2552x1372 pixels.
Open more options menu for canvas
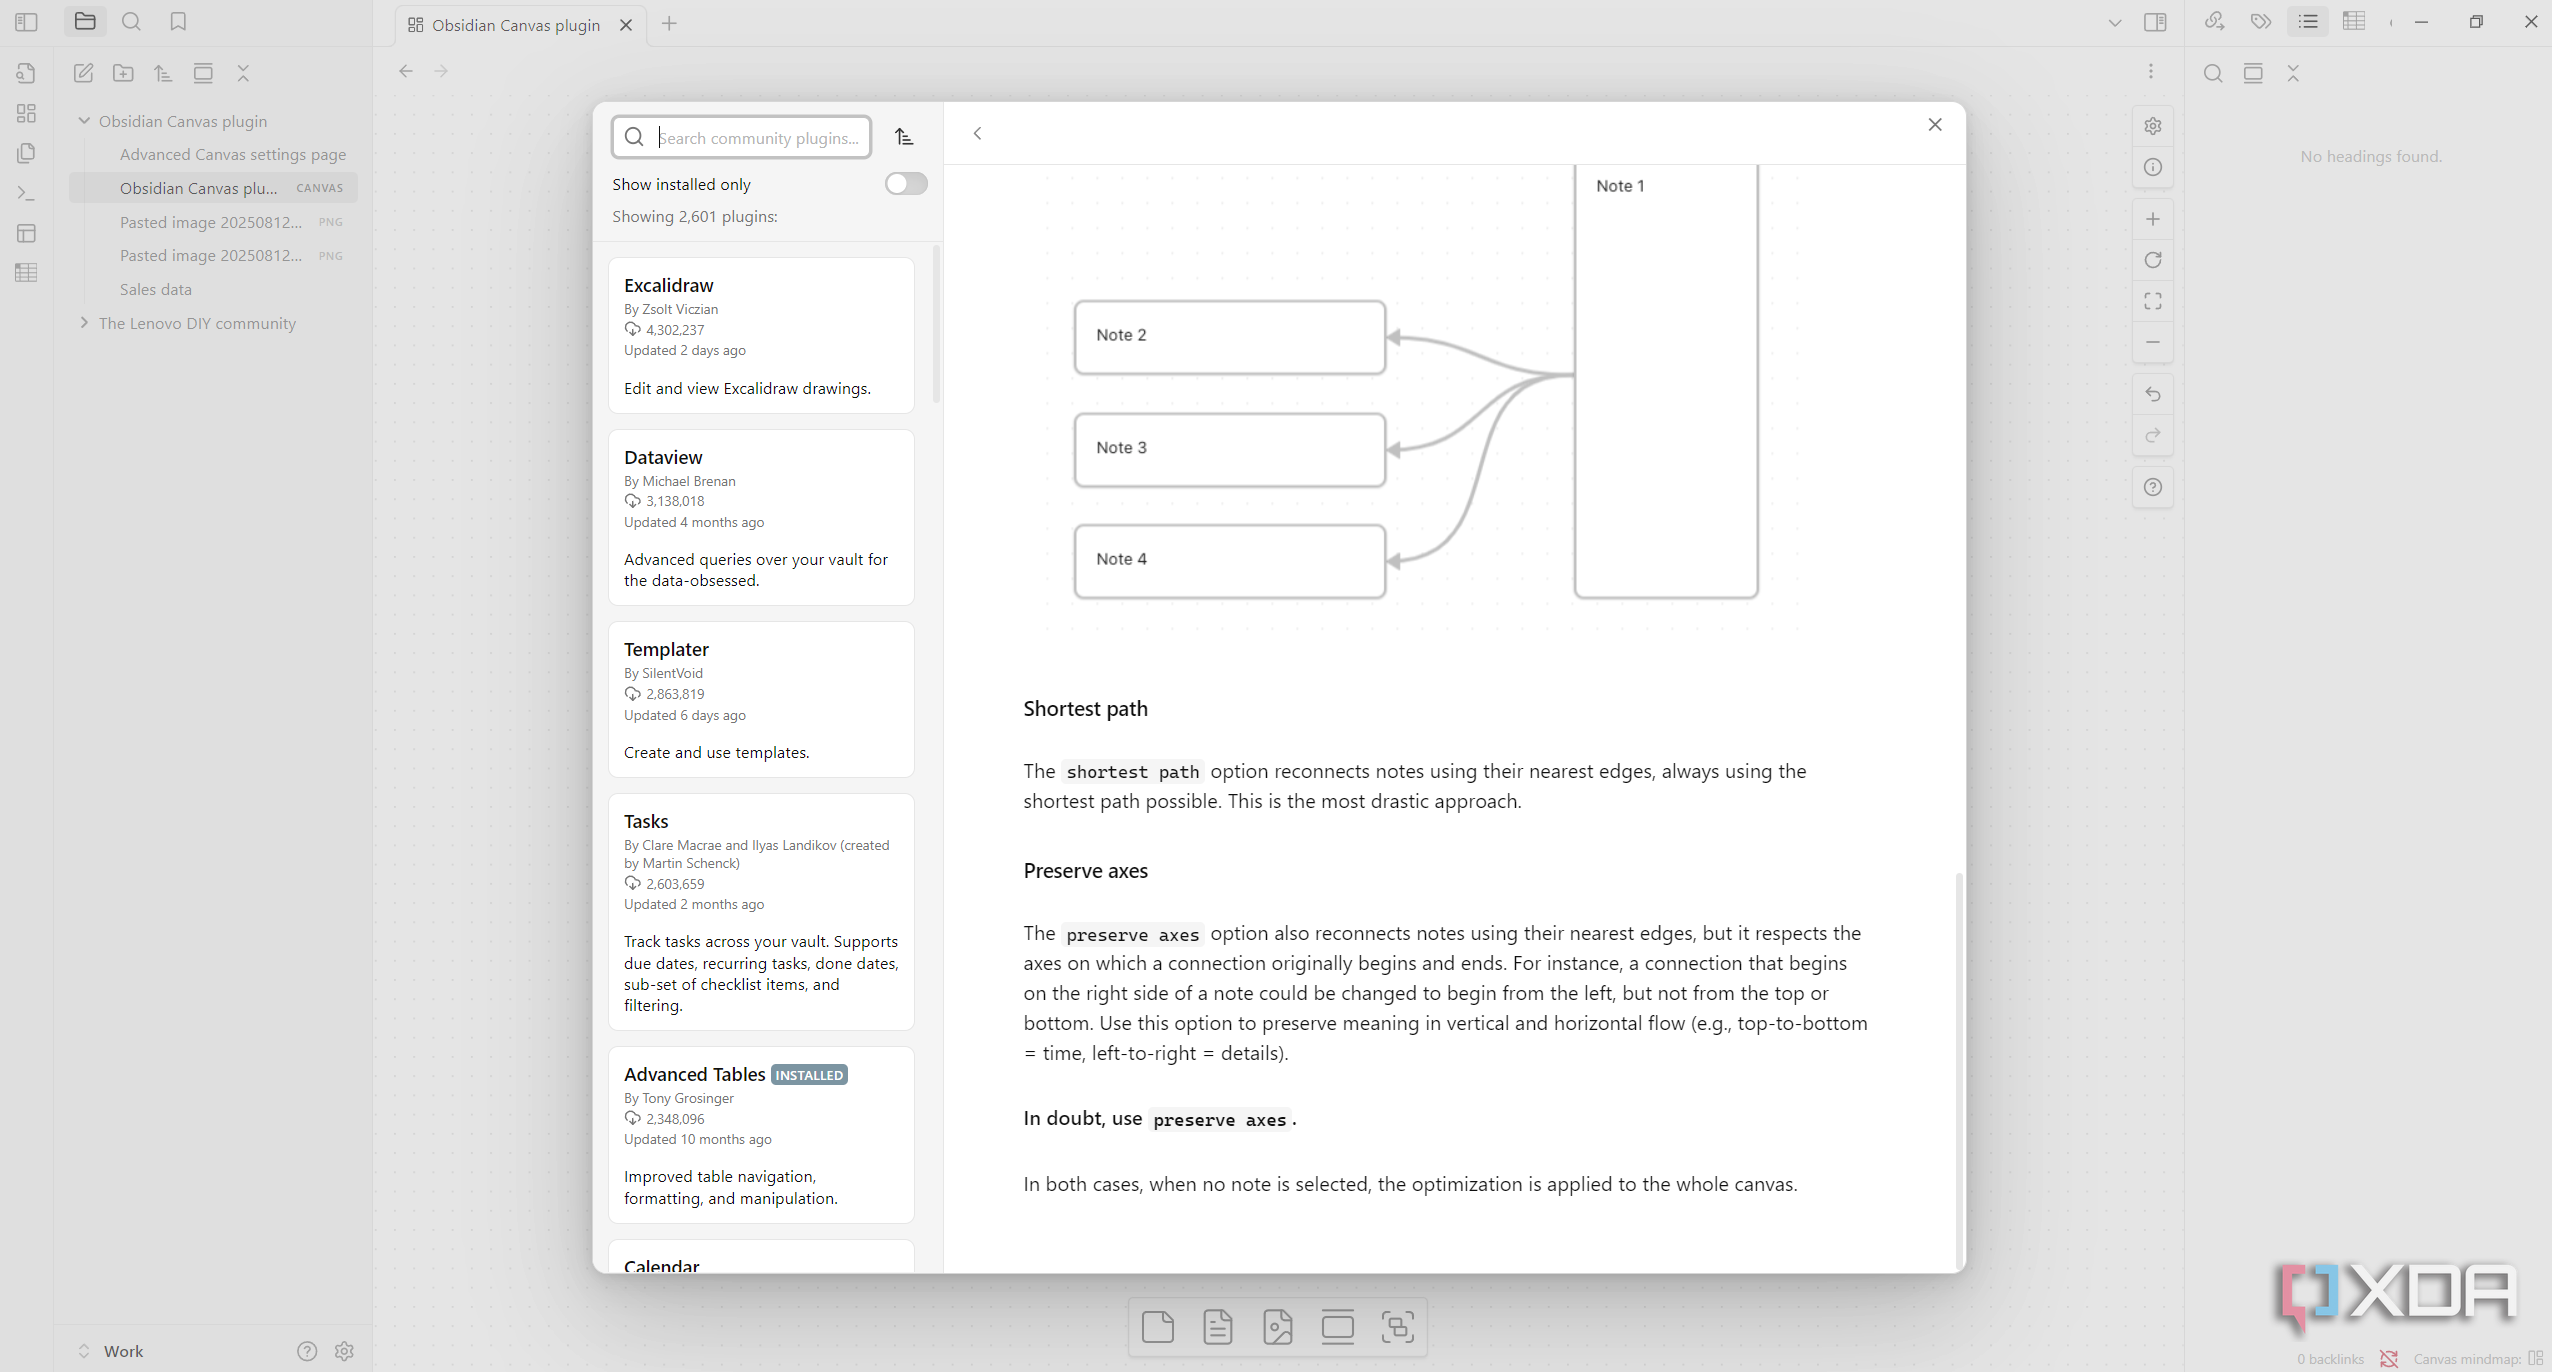coord(2151,71)
